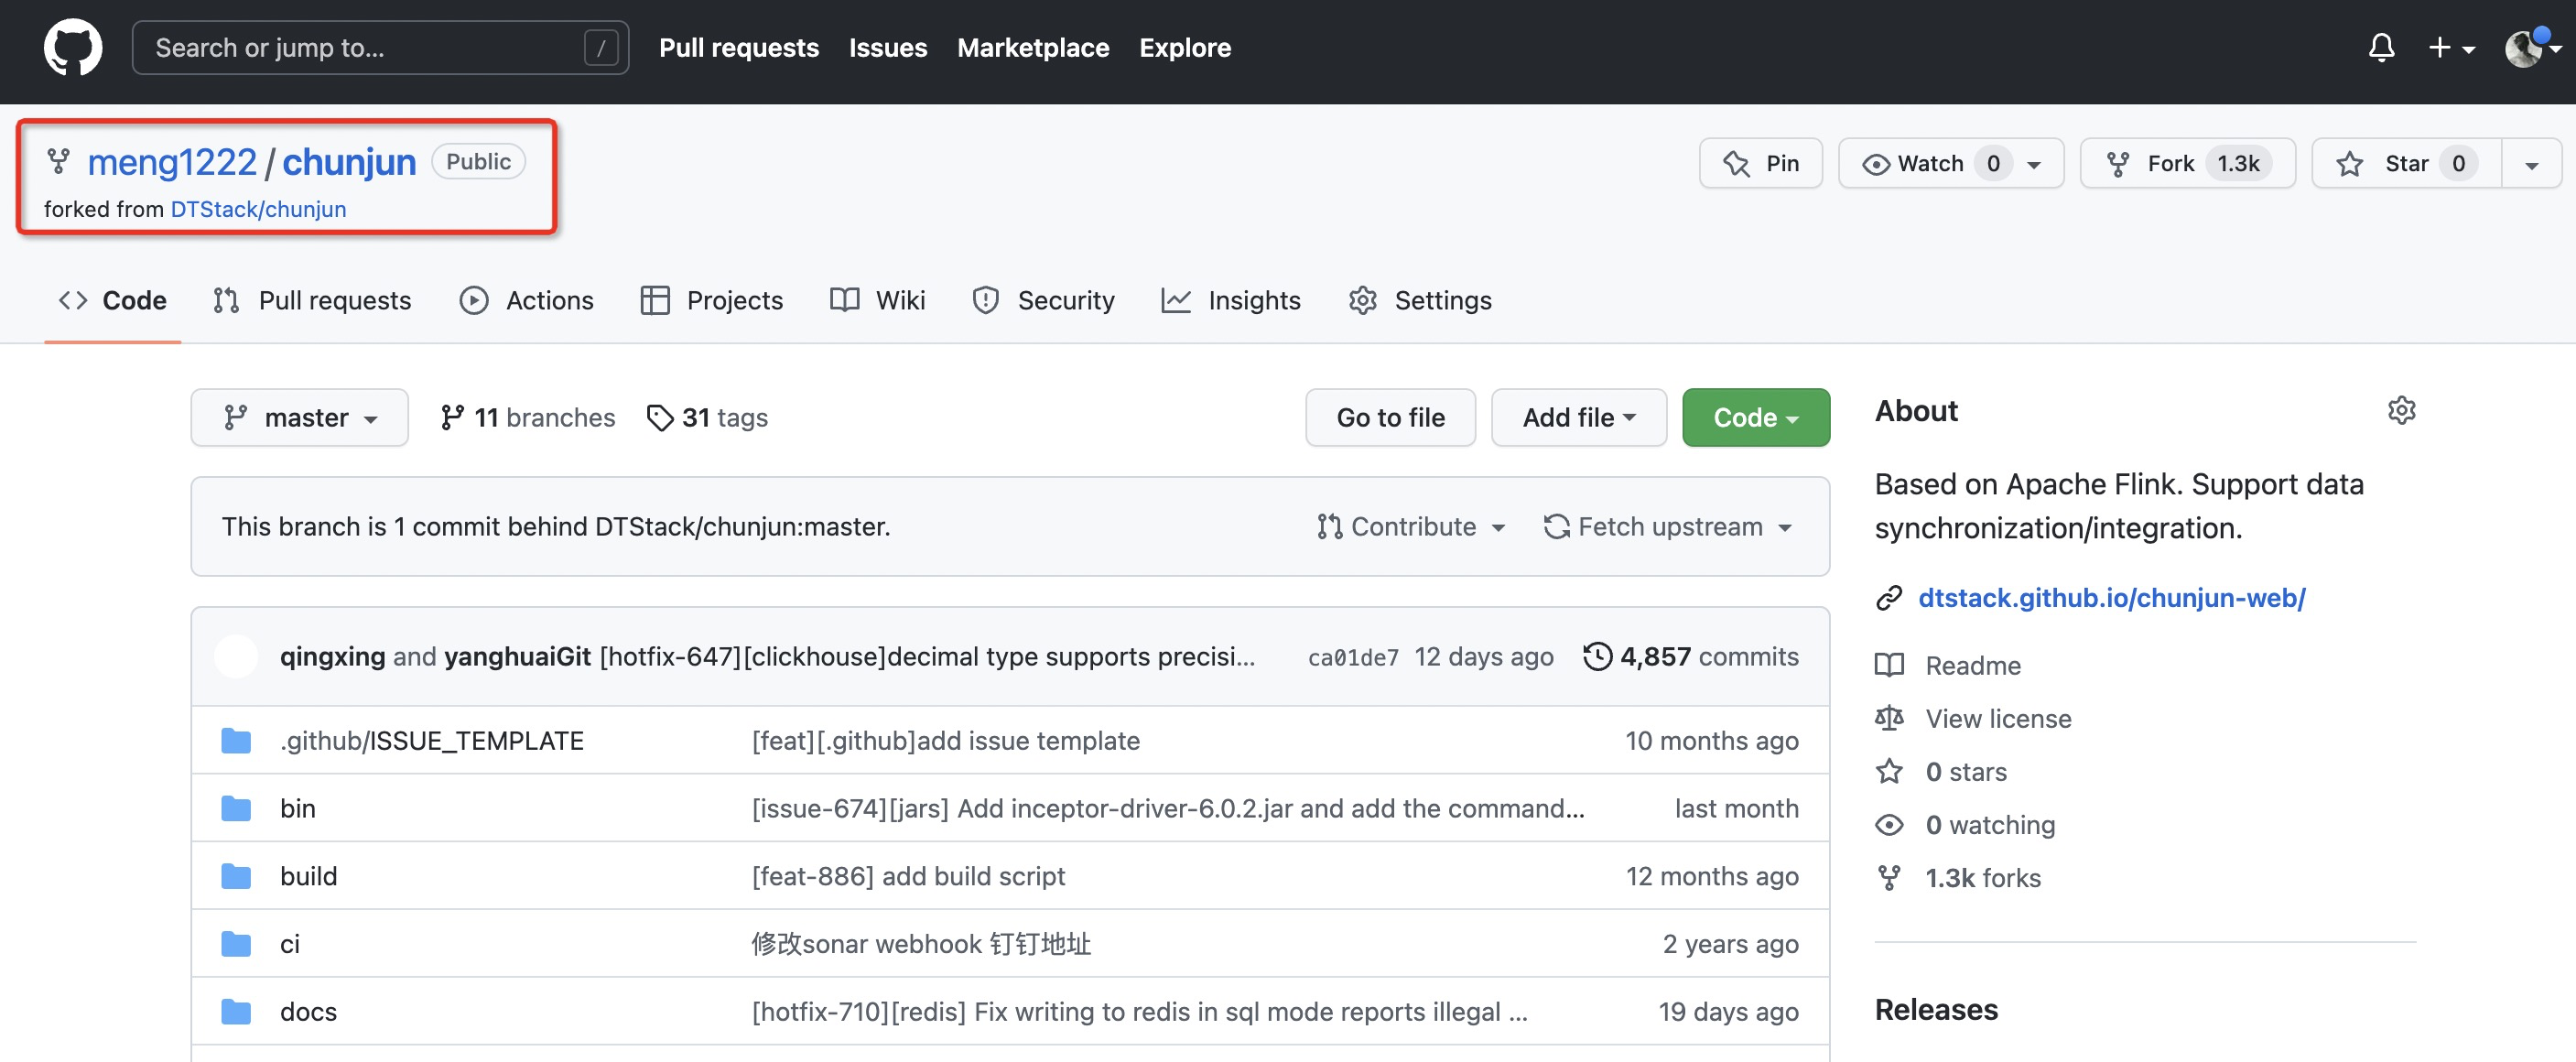Click the 31 tags icon
This screenshot has width=2576, height=1062.
tap(660, 418)
